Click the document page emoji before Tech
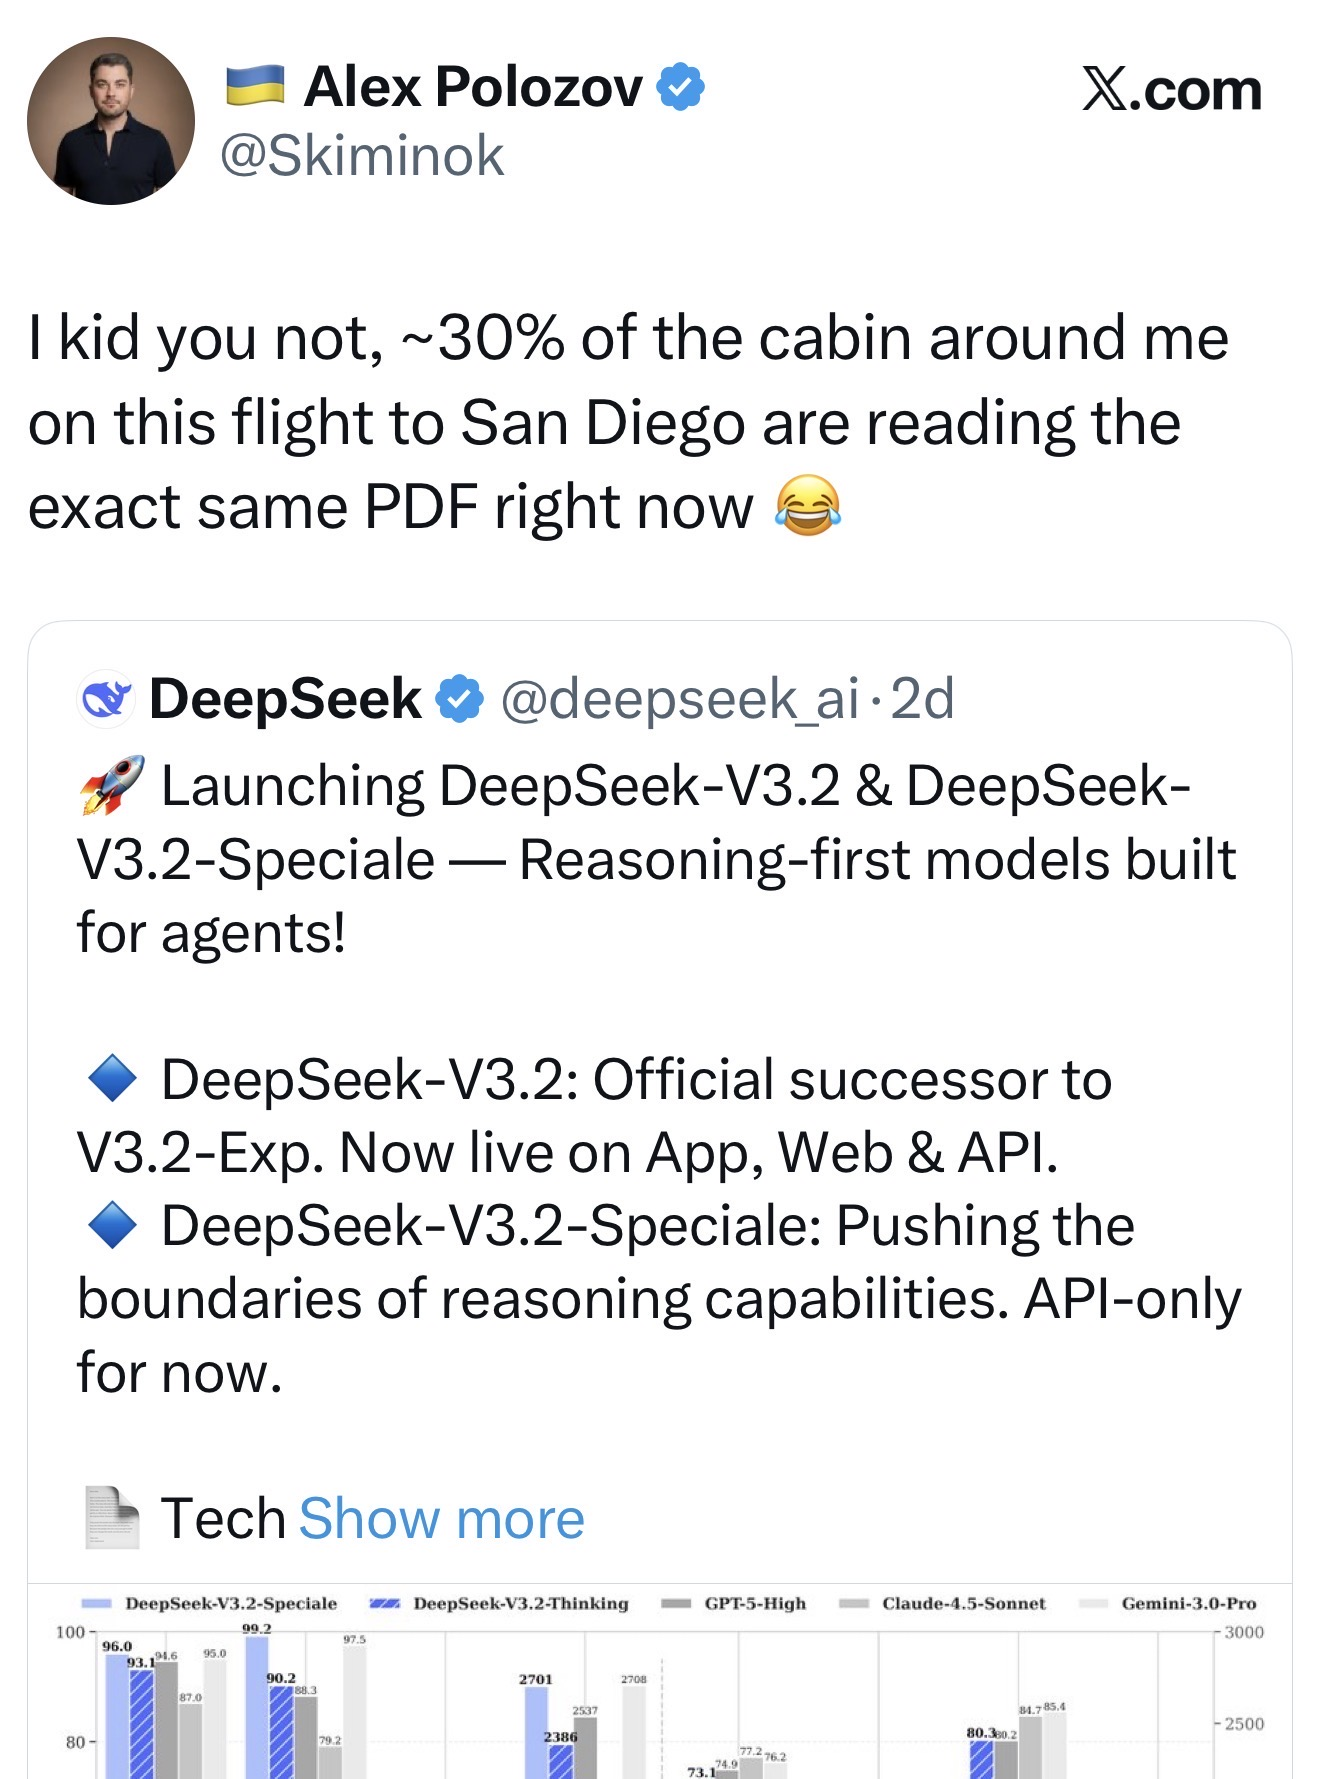 click(112, 1518)
